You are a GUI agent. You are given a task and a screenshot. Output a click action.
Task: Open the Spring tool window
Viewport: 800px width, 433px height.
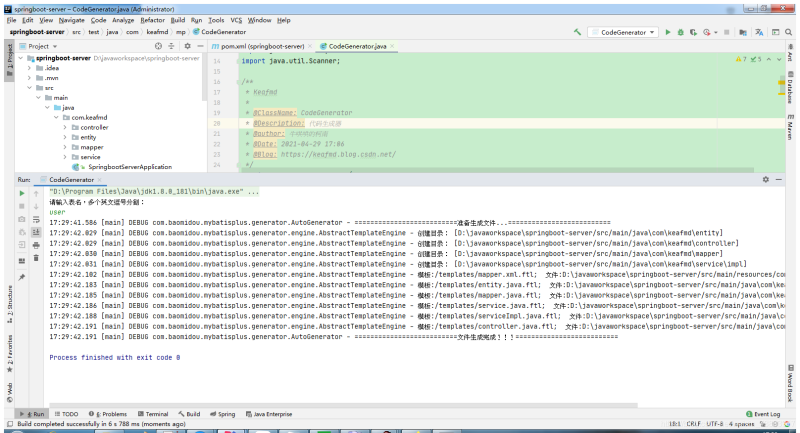[x=222, y=414]
